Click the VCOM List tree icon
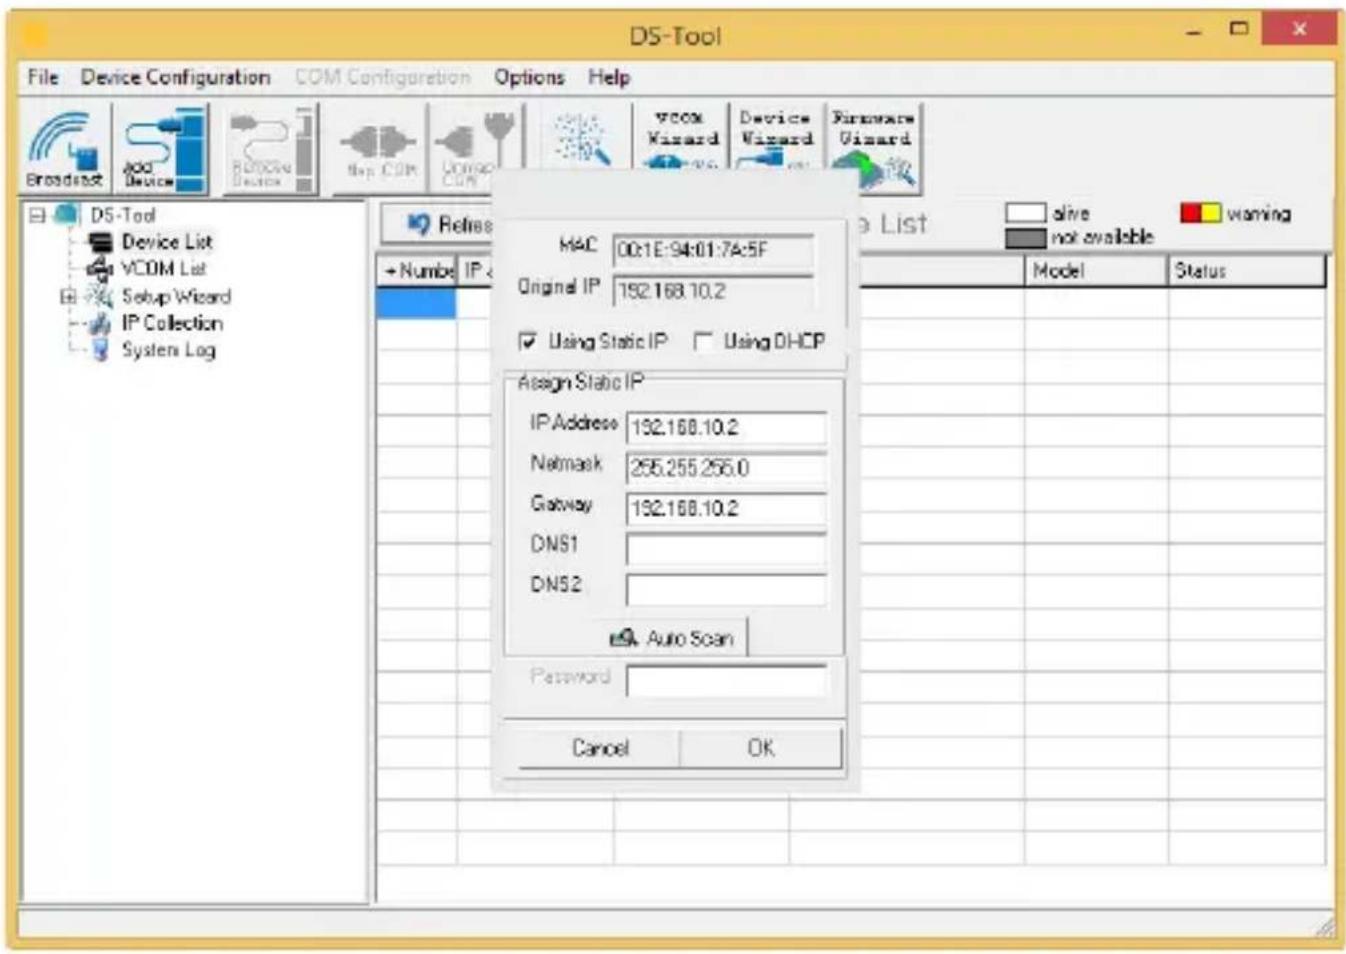This screenshot has width=1346, height=954. click(100, 269)
